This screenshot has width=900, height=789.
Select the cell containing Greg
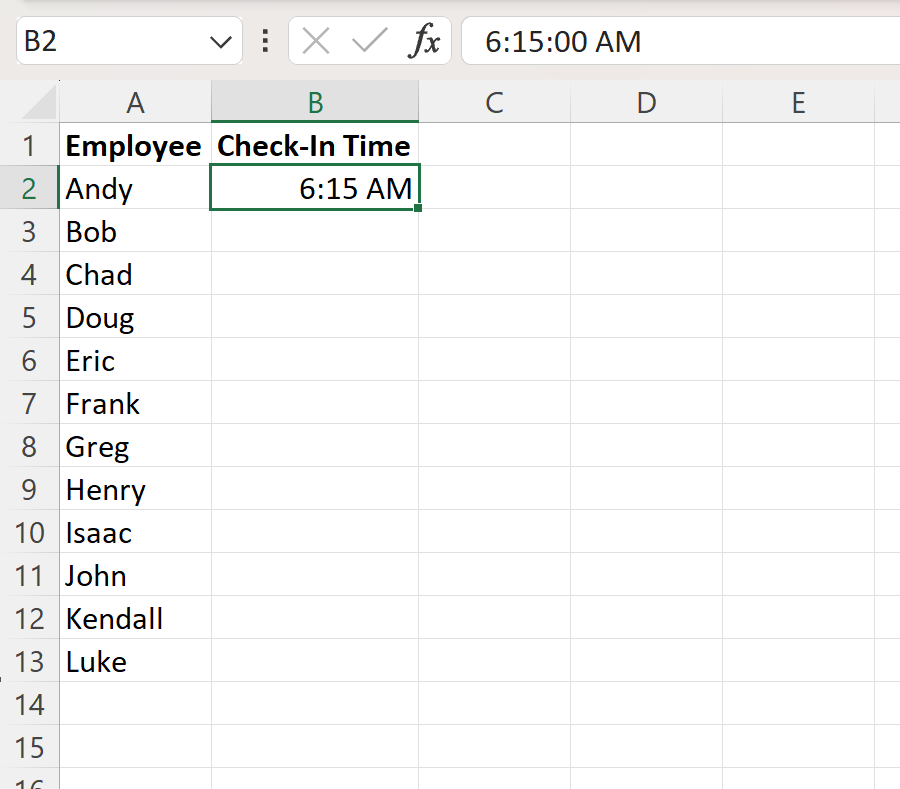coord(135,446)
